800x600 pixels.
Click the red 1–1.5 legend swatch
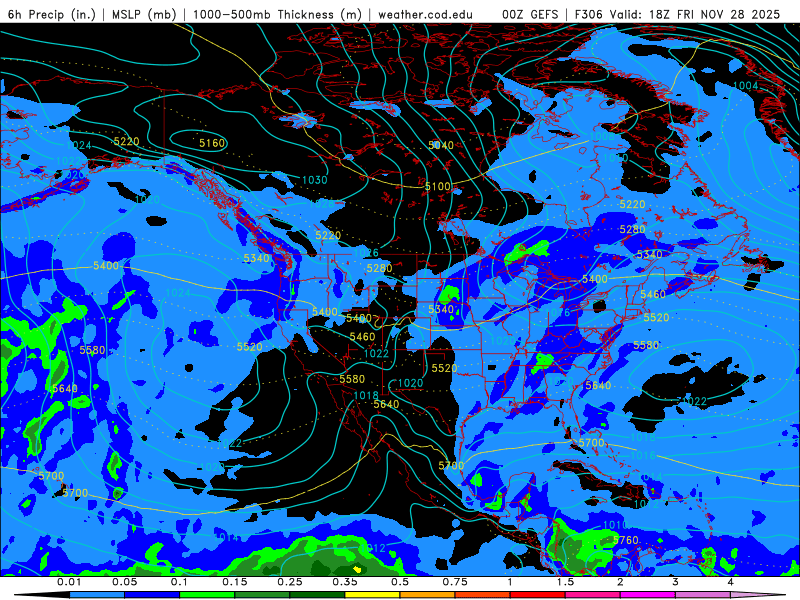538,595
